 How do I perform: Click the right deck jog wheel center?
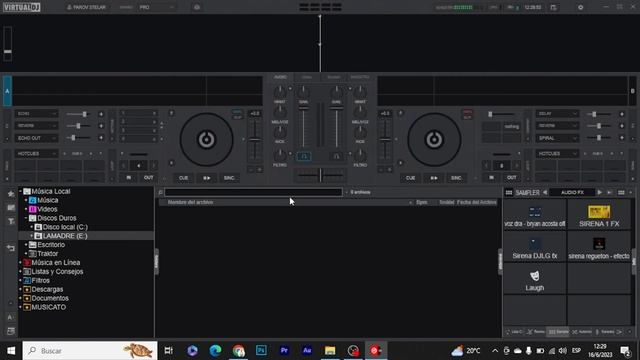(434, 140)
